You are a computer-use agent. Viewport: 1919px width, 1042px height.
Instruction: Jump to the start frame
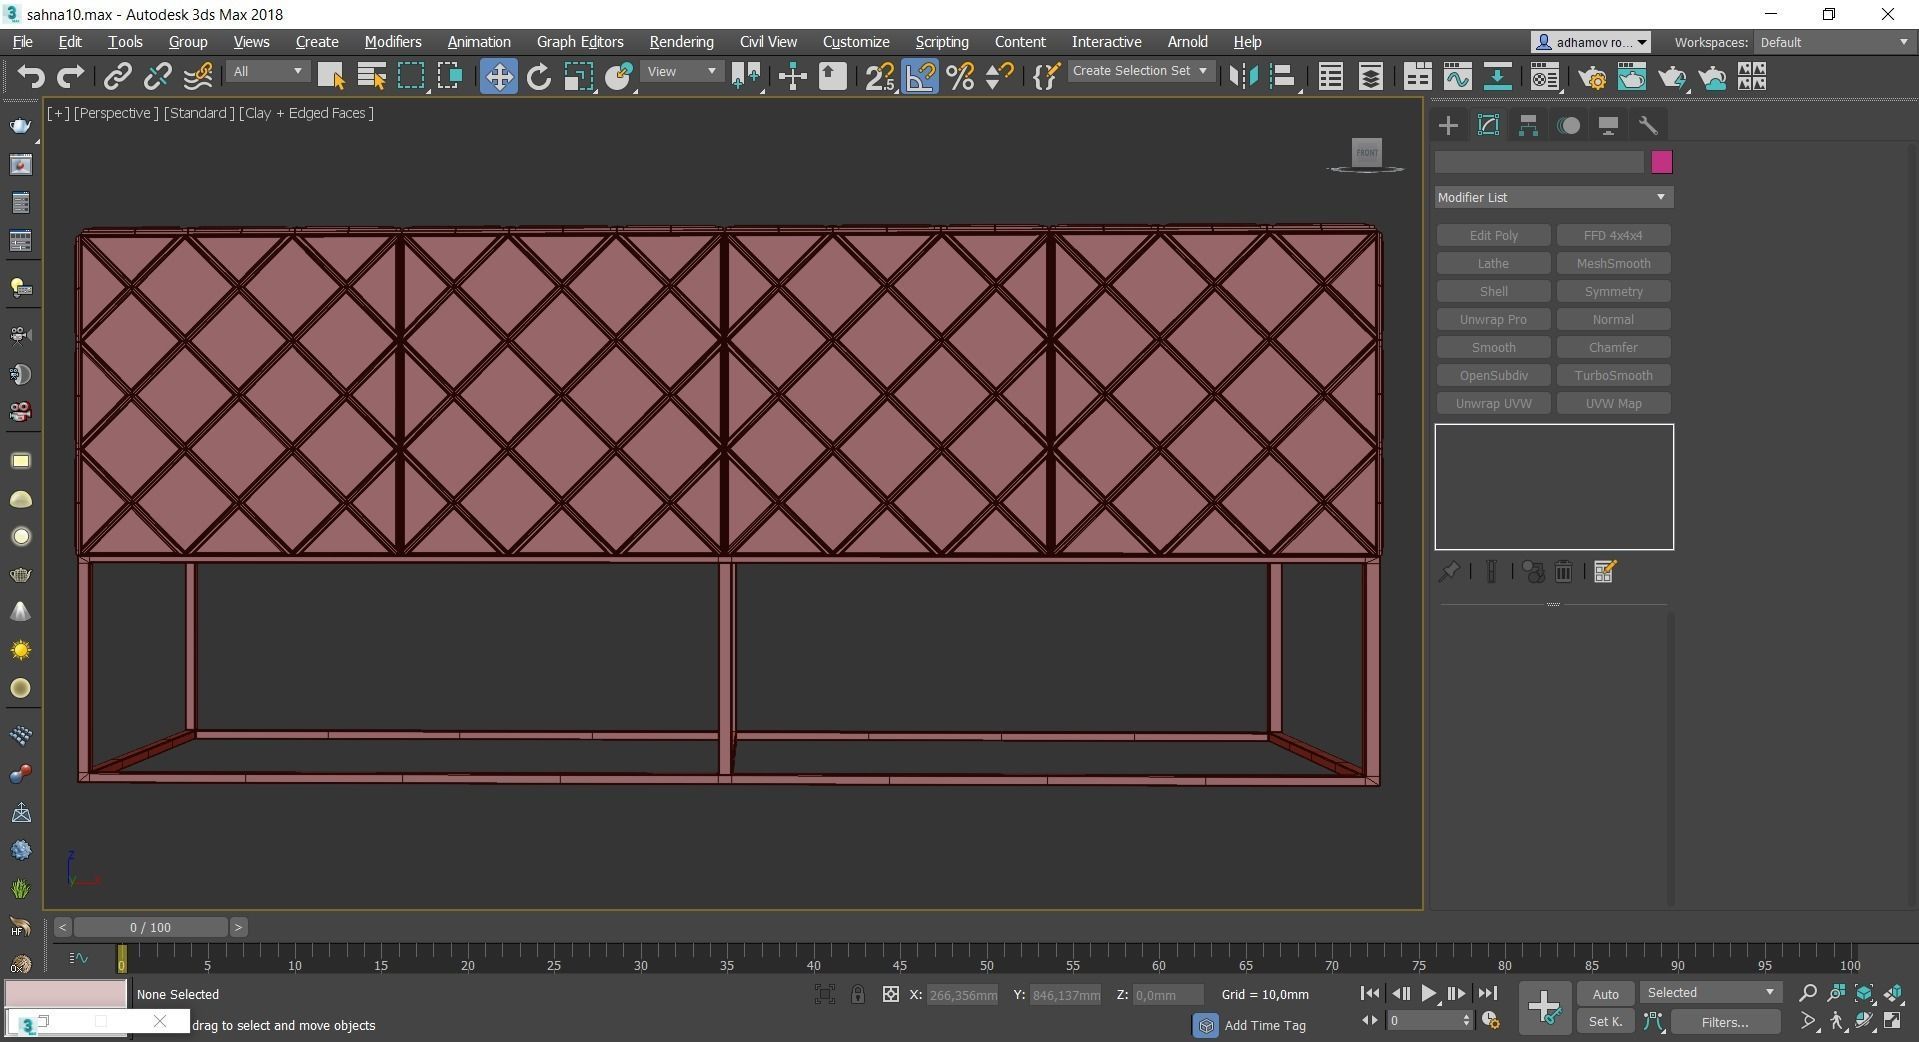pyautogui.click(x=1370, y=993)
